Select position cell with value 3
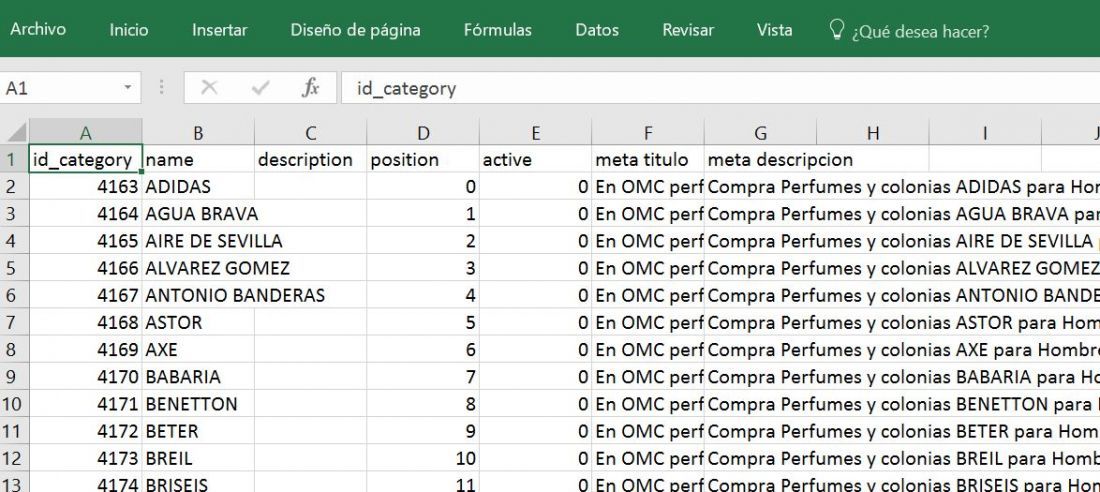 coord(423,268)
